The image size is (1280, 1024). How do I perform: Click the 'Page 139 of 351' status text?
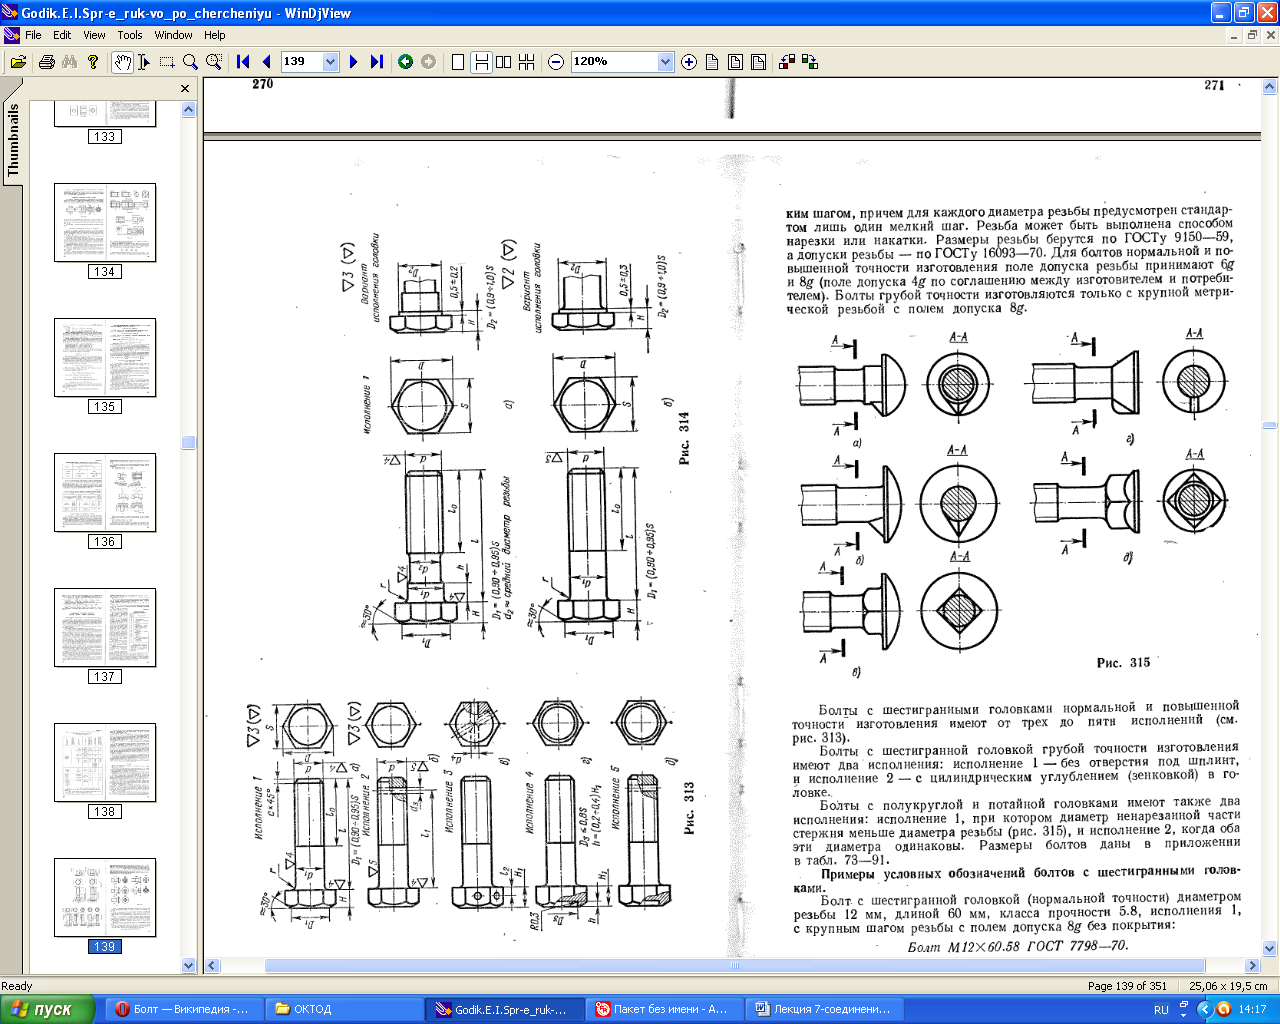point(1127,986)
